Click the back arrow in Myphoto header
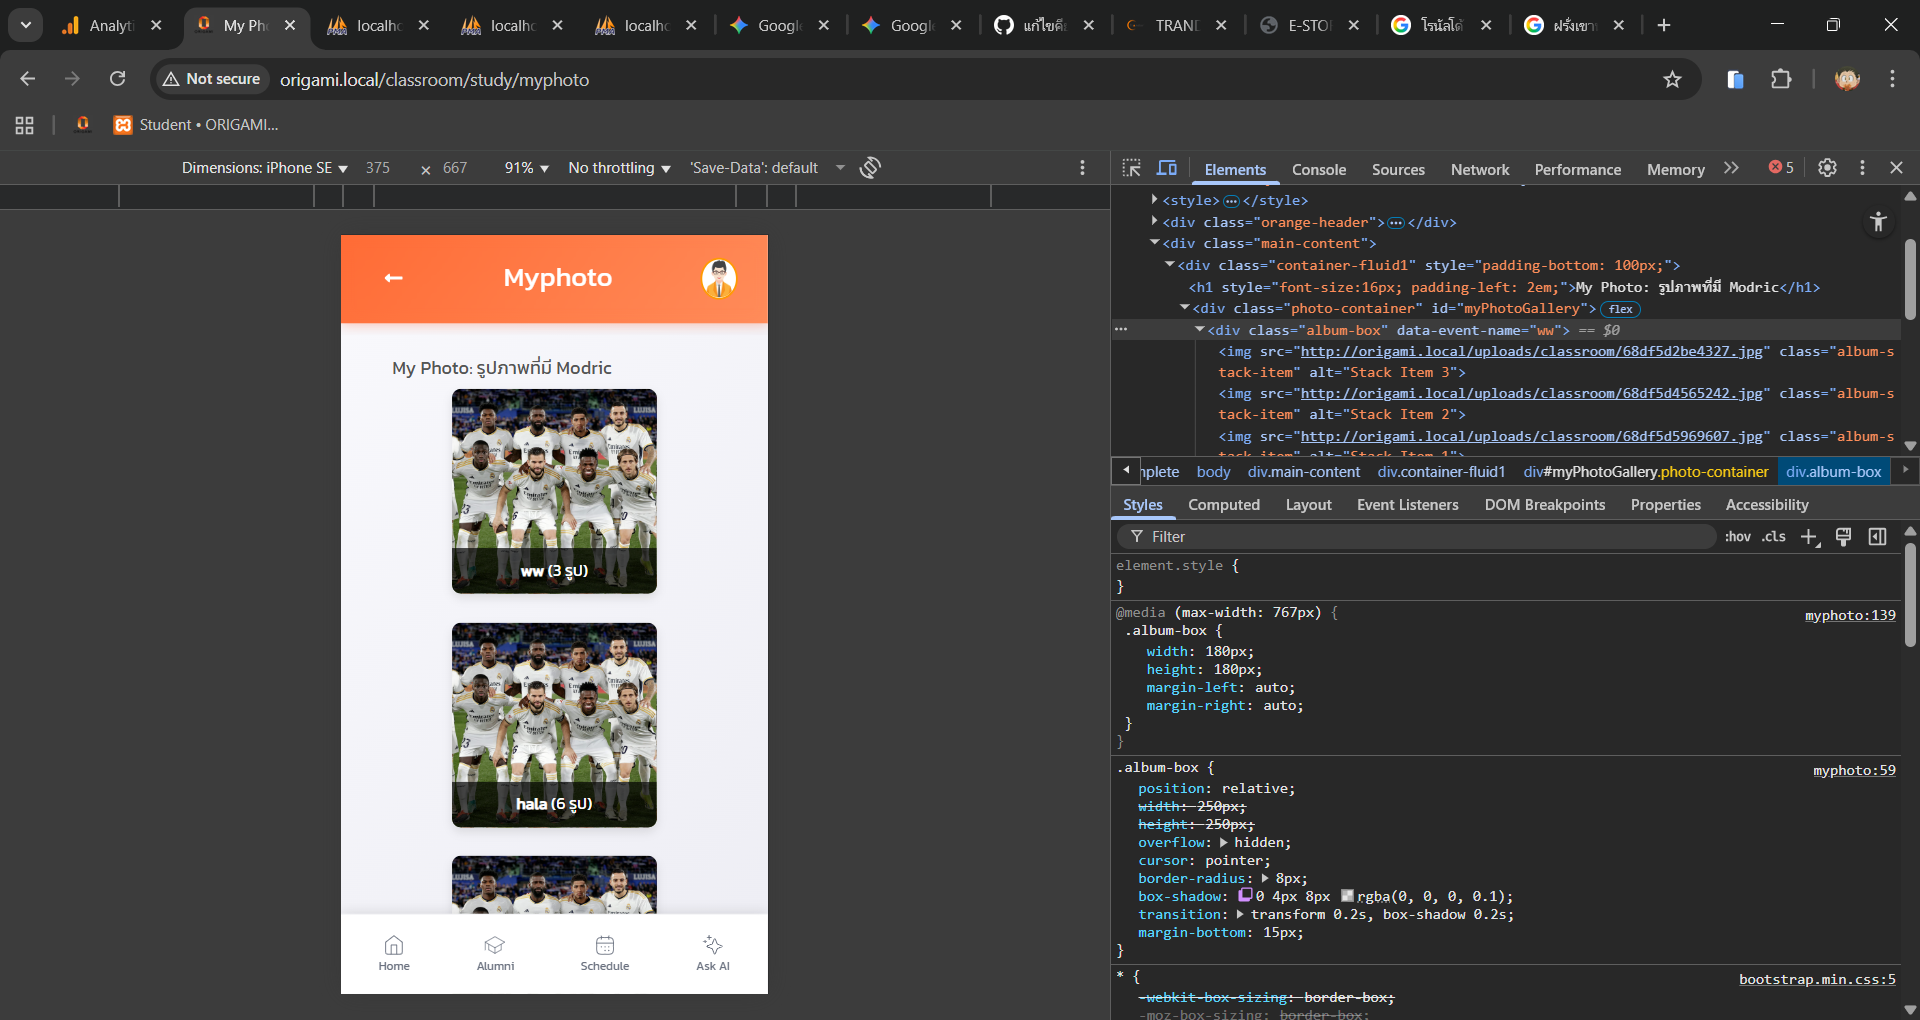 393,278
